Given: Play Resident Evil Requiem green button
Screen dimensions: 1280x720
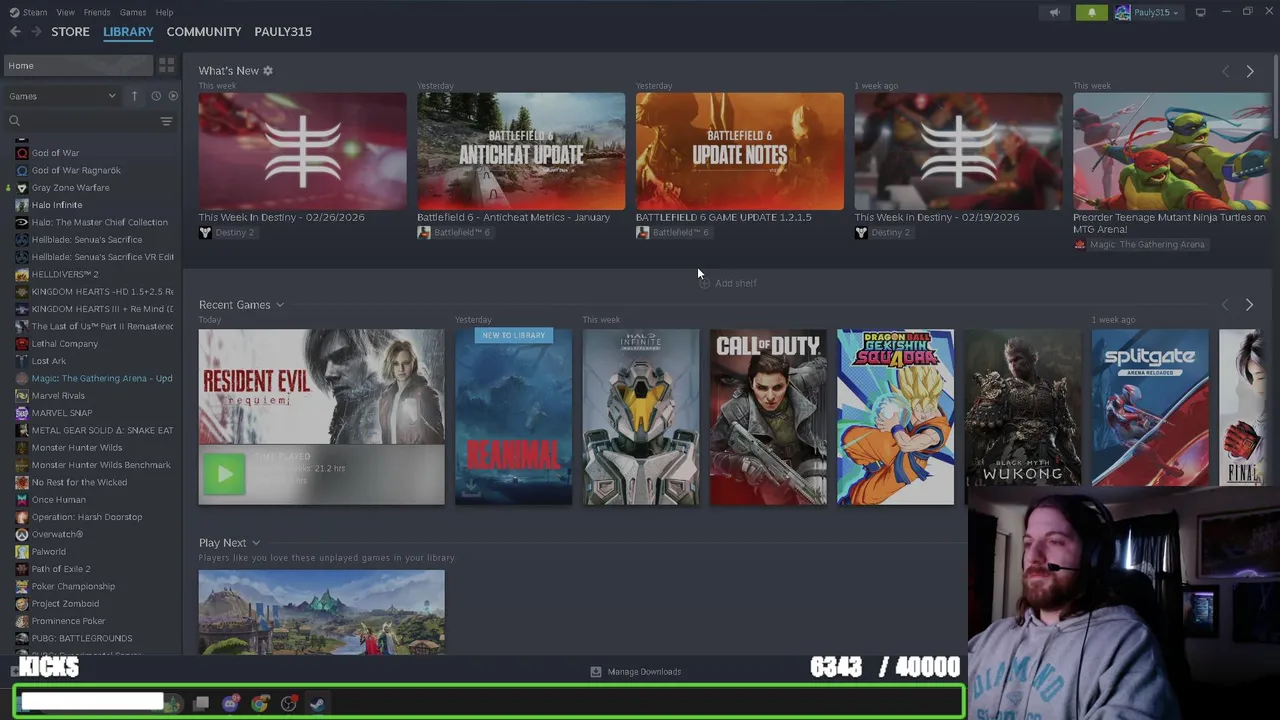Looking at the screenshot, I should click(223, 474).
